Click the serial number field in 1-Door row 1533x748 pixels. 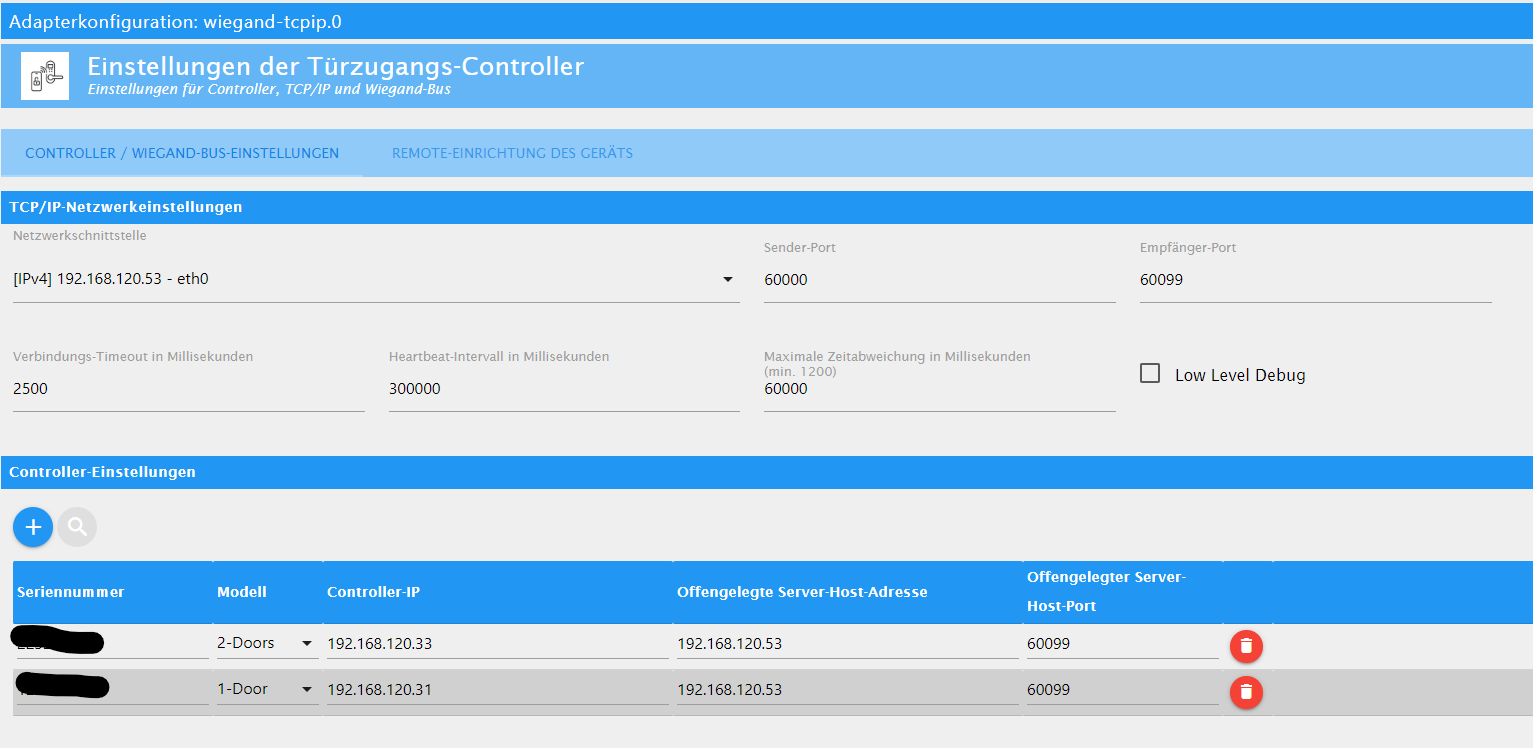(x=113, y=689)
